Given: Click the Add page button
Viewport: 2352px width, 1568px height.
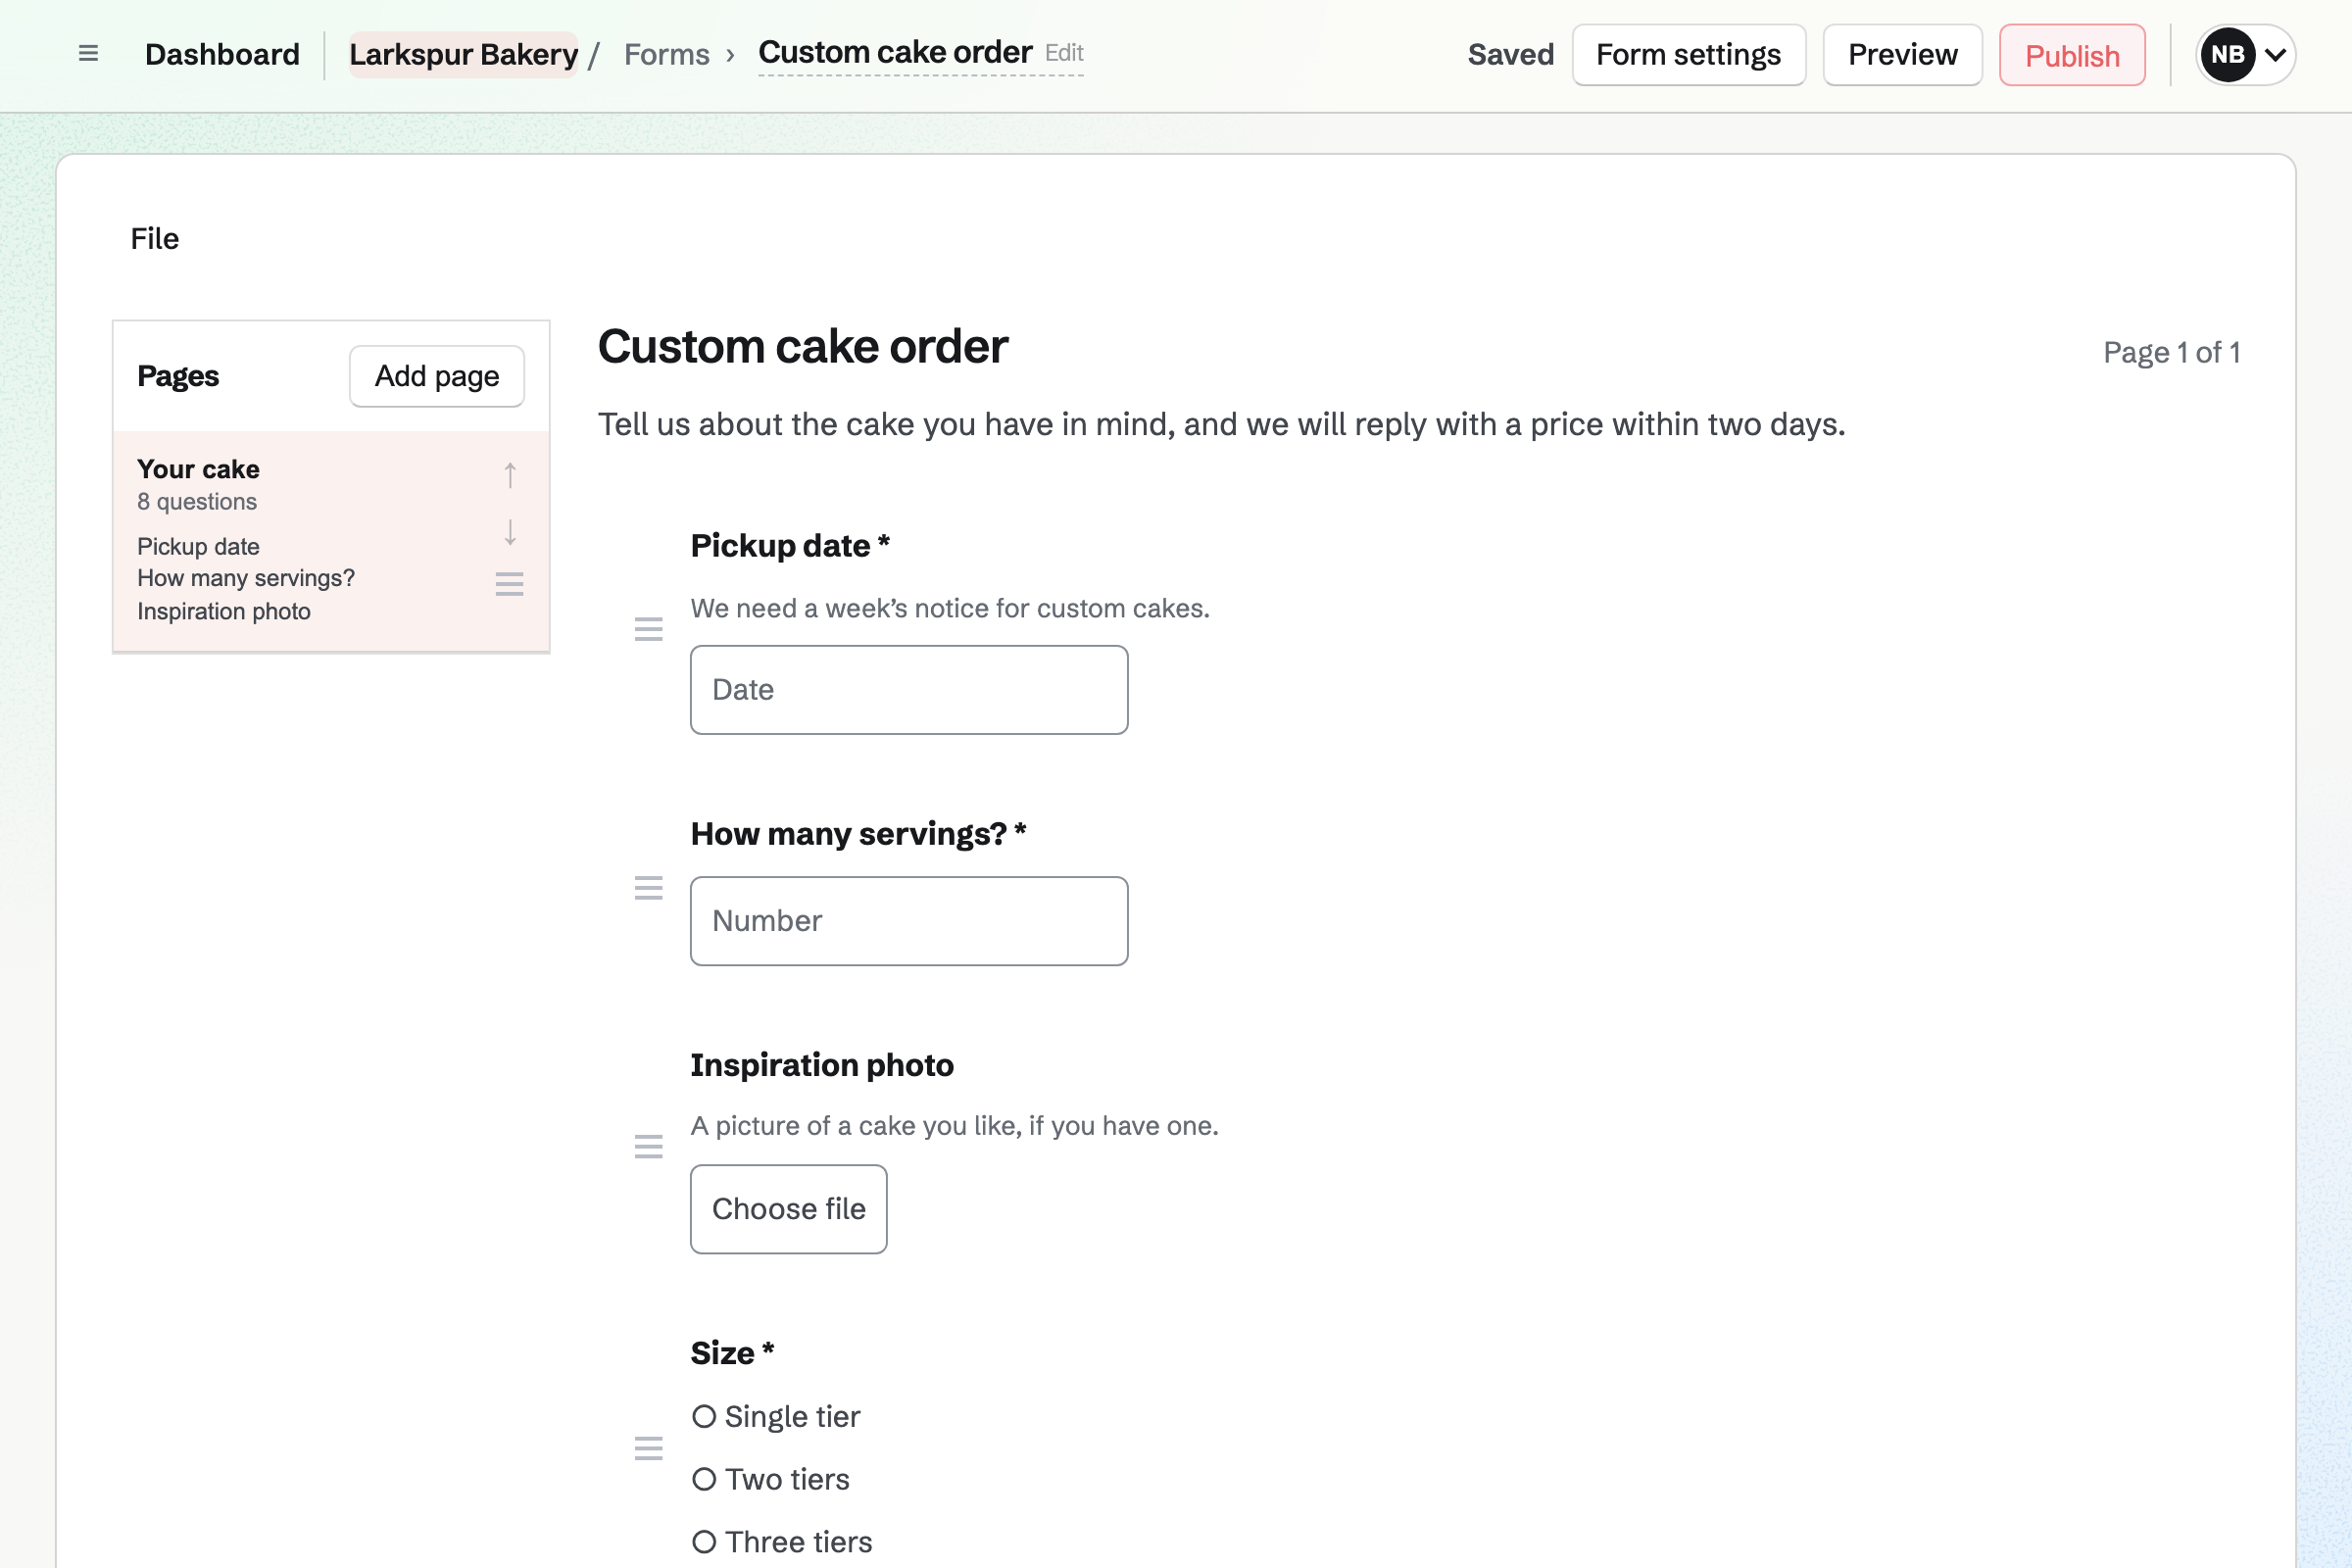Looking at the screenshot, I should tap(437, 376).
